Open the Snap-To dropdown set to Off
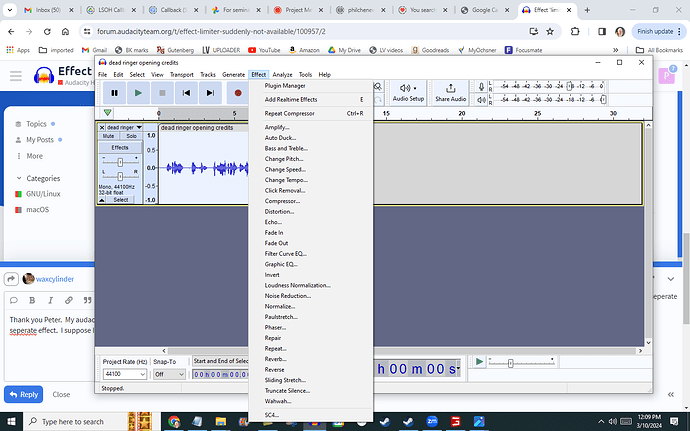 point(169,373)
